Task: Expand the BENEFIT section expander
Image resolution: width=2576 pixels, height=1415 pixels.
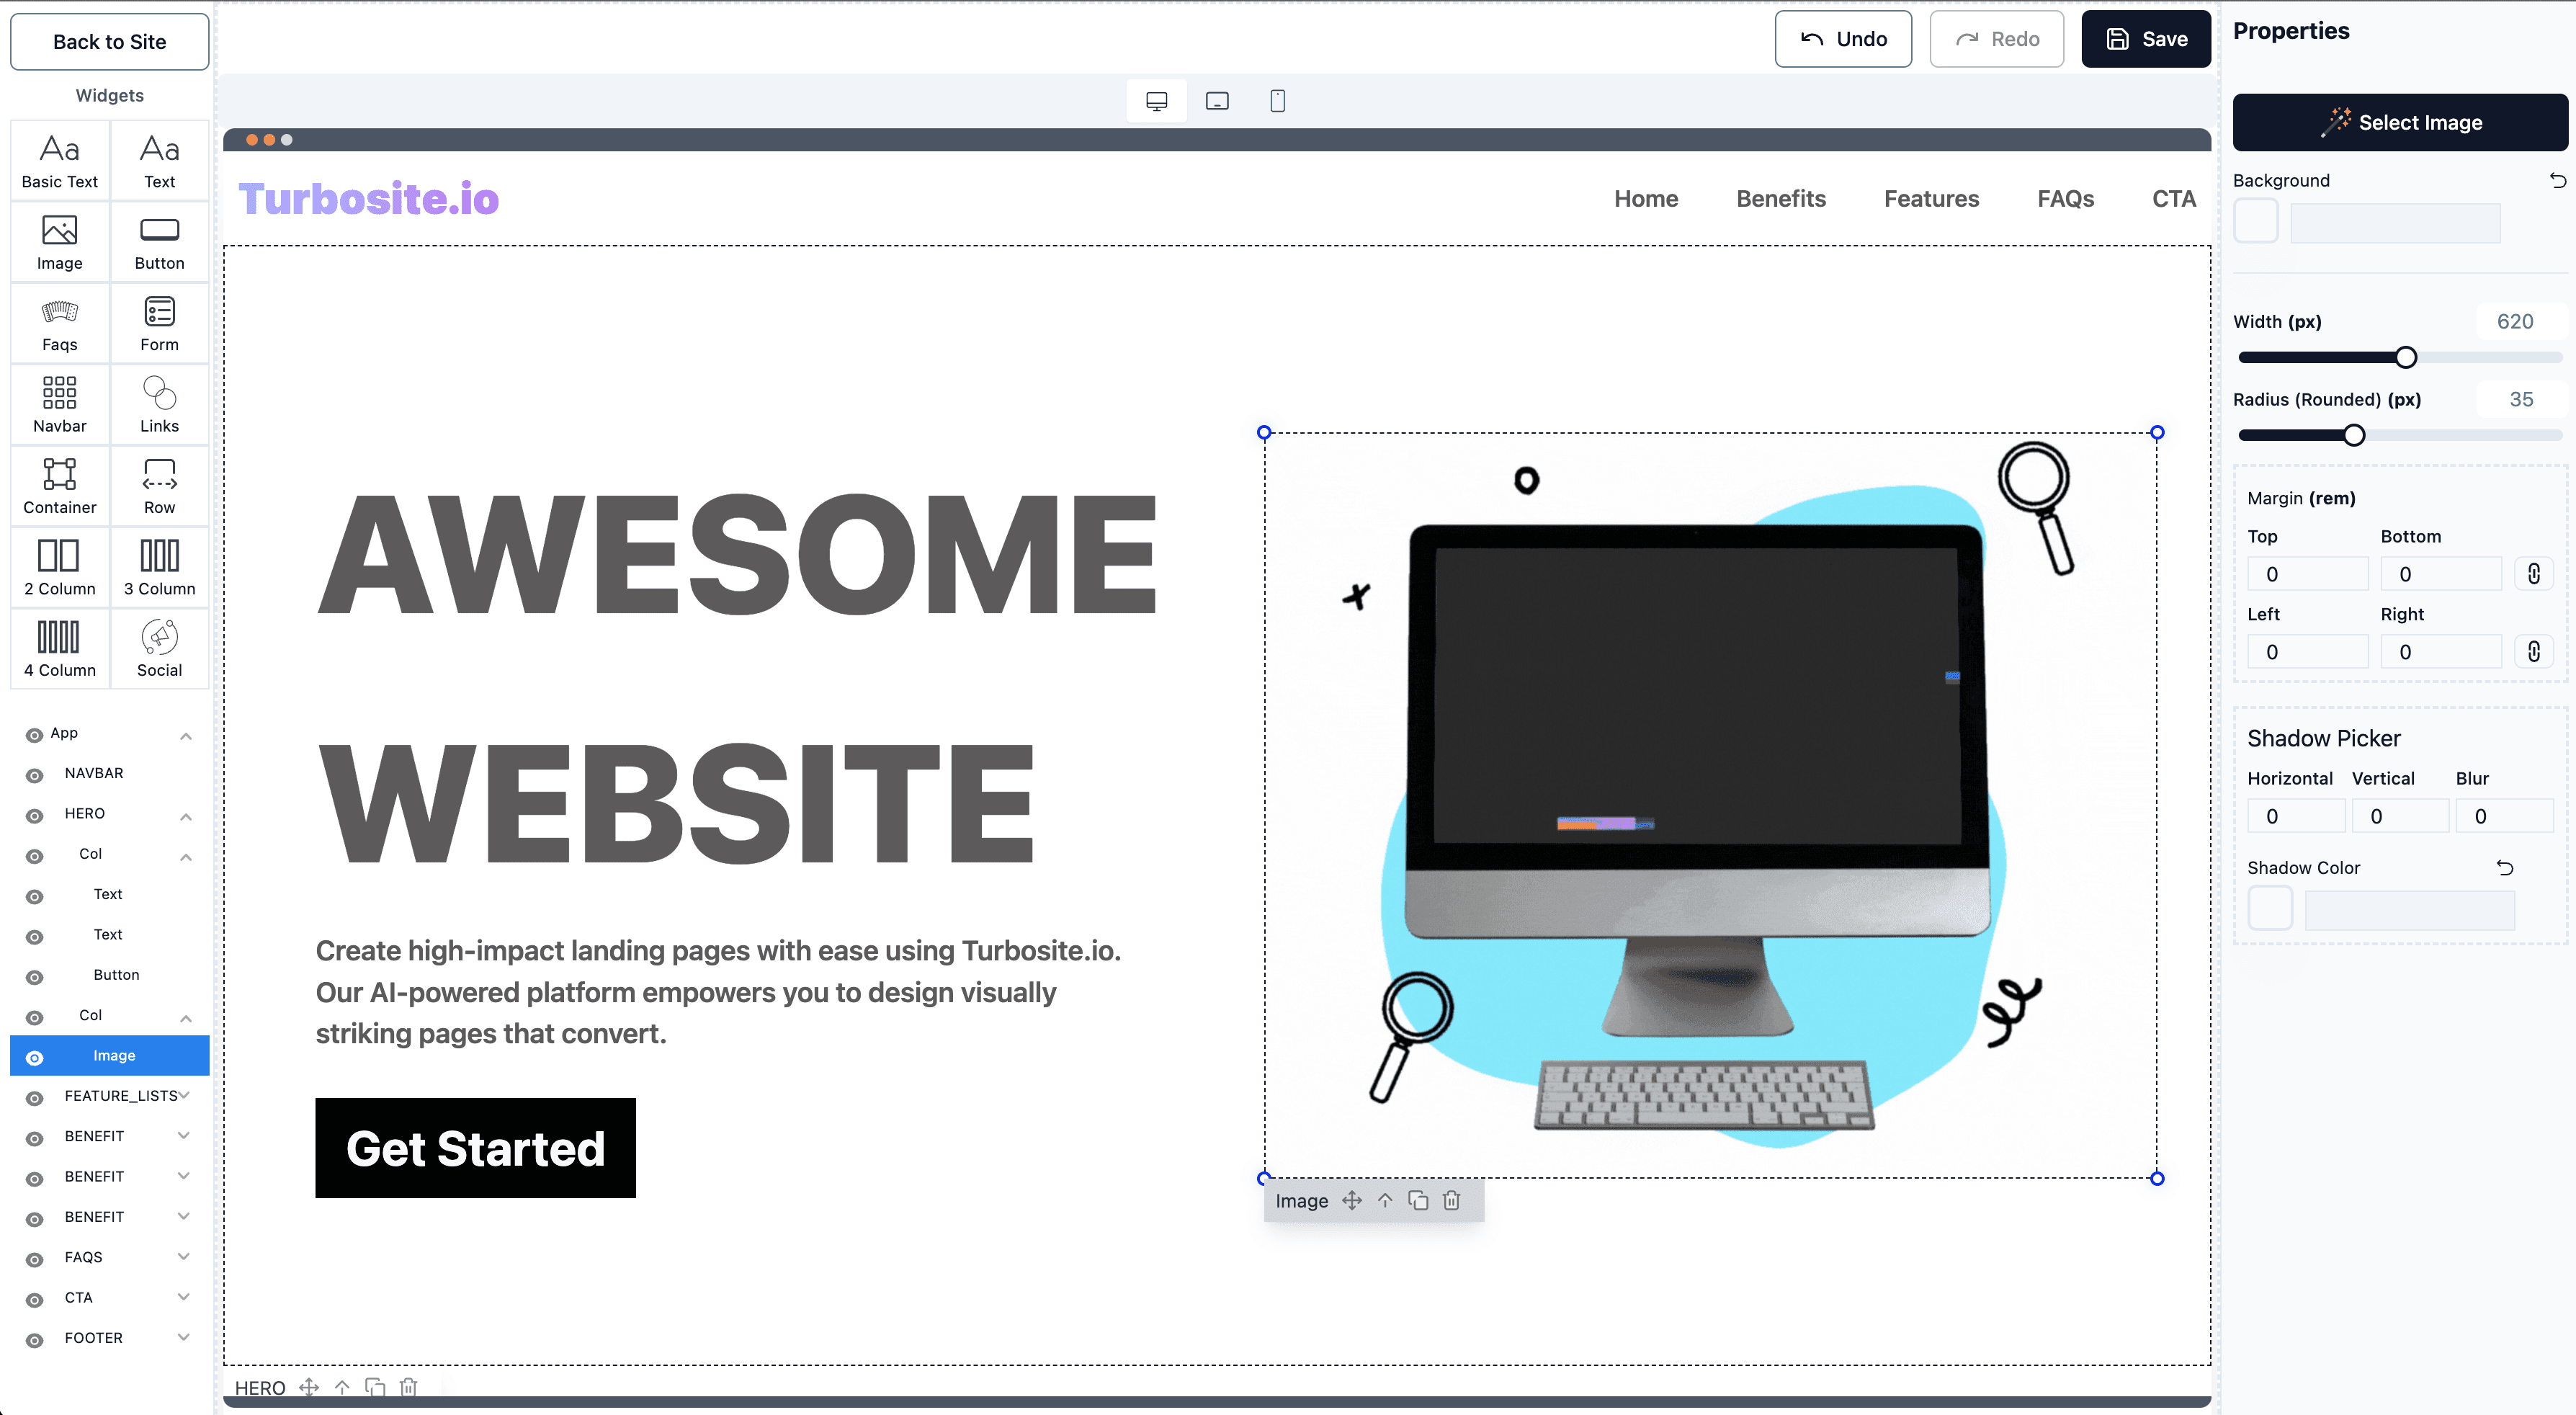Action: click(x=187, y=1136)
